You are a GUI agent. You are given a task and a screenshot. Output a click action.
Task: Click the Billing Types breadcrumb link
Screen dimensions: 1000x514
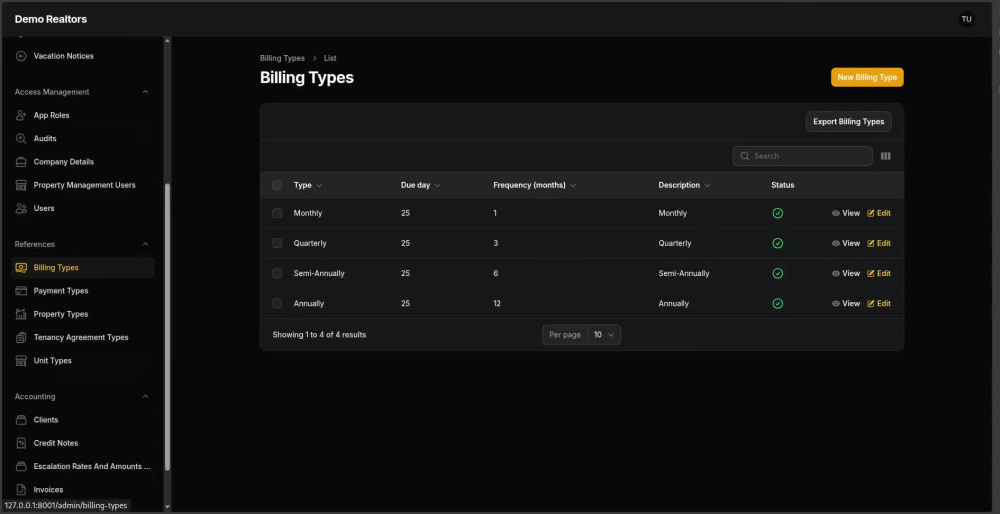click(x=282, y=58)
